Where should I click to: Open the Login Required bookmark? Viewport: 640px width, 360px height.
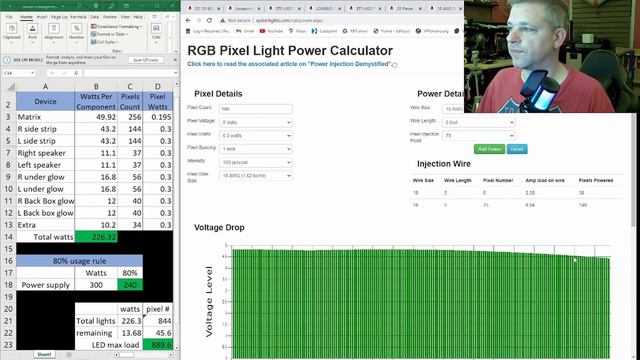pos(208,31)
